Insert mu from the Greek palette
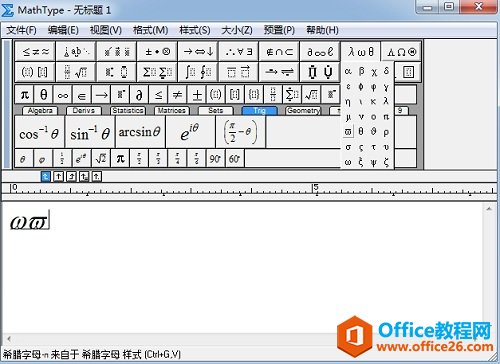The image size is (500, 364). pyautogui.click(x=348, y=117)
